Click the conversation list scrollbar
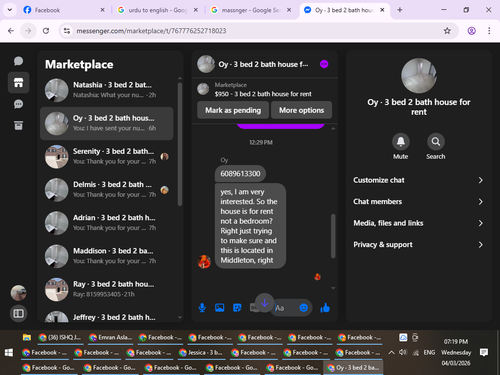 (x=180, y=143)
